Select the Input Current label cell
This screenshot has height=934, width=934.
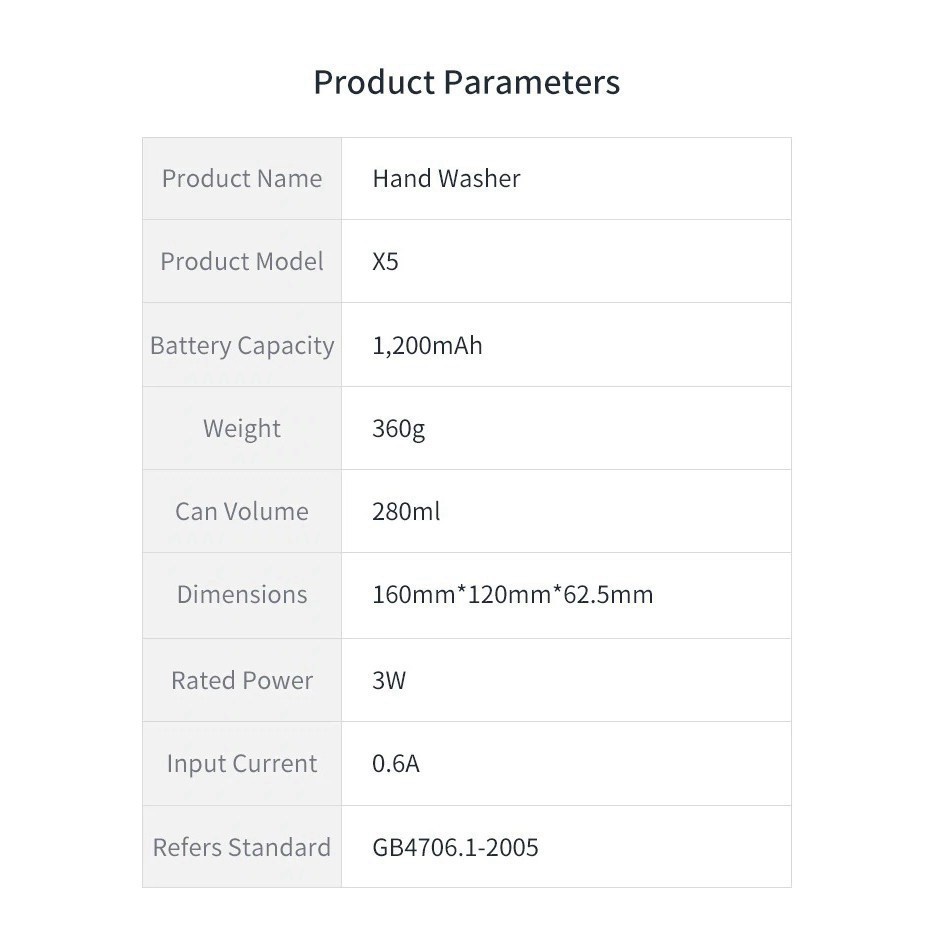coord(242,764)
